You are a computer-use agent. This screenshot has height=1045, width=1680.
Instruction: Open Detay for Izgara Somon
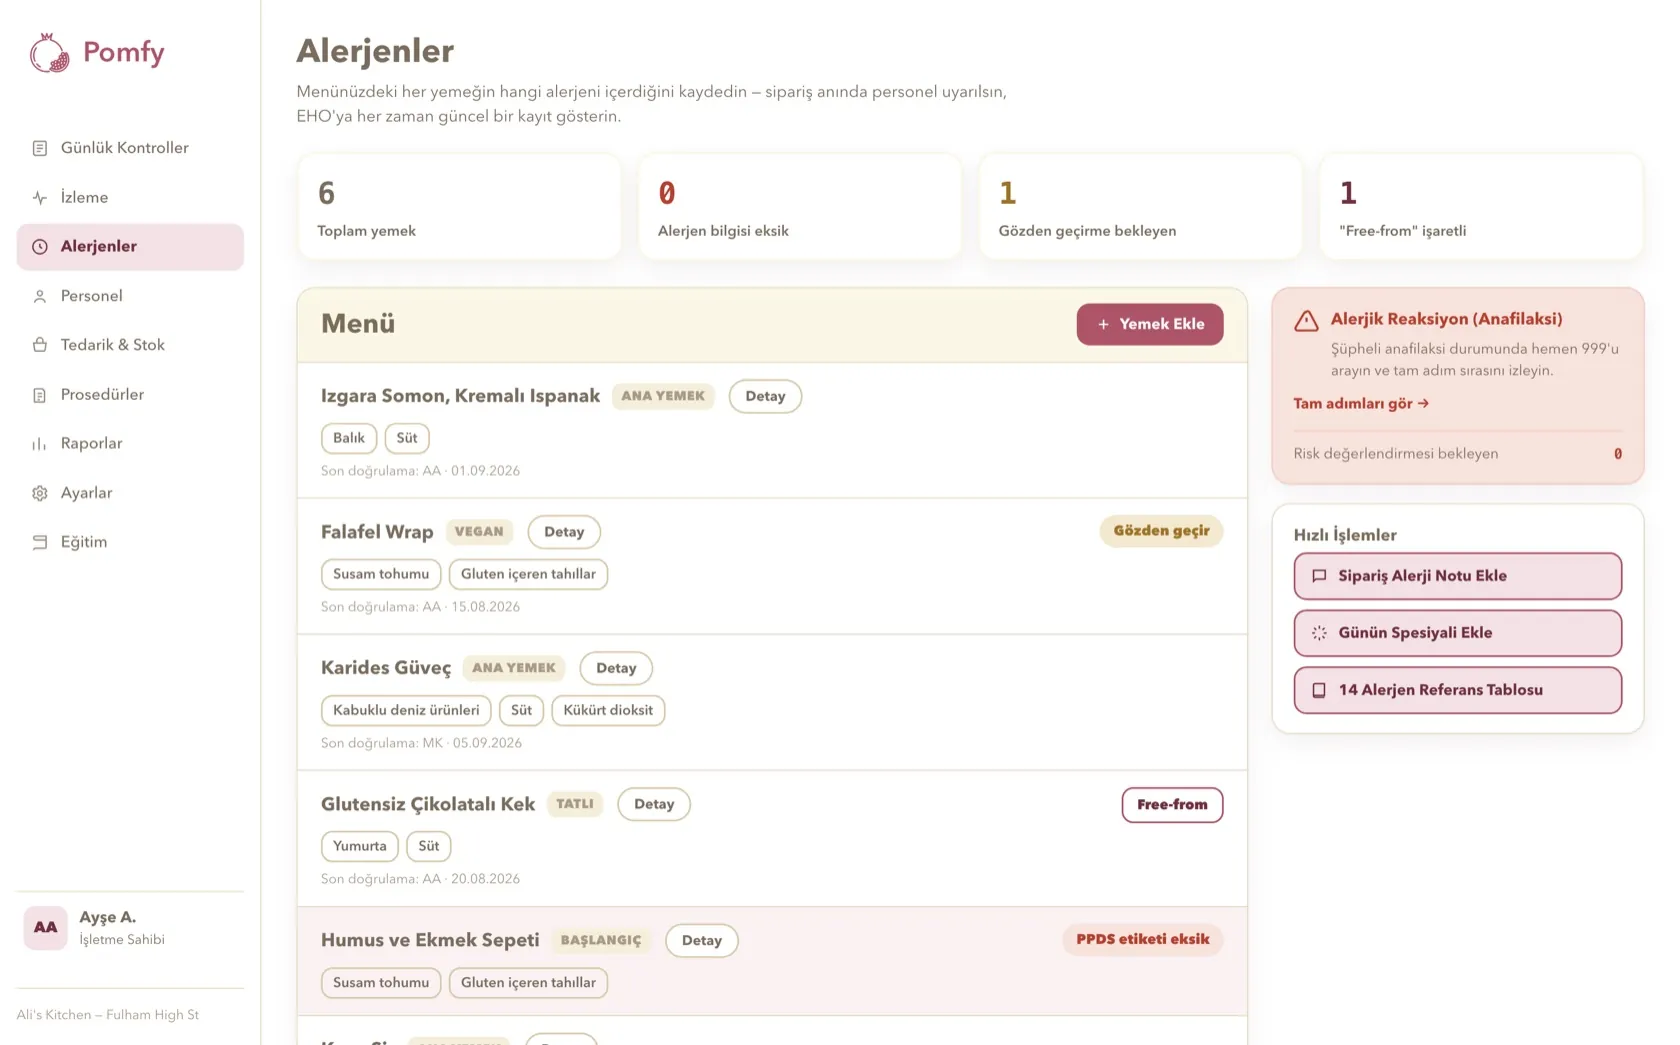pyautogui.click(x=765, y=396)
